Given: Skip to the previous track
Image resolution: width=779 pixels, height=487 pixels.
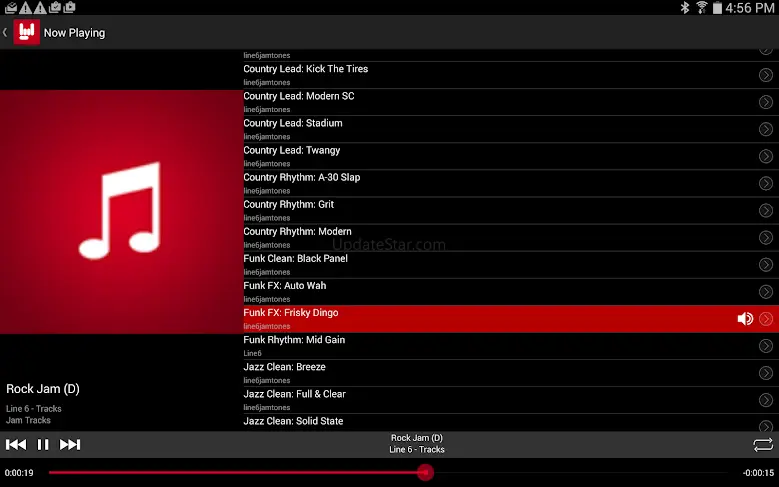Looking at the screenshot, I should click(x=16, y=444).
